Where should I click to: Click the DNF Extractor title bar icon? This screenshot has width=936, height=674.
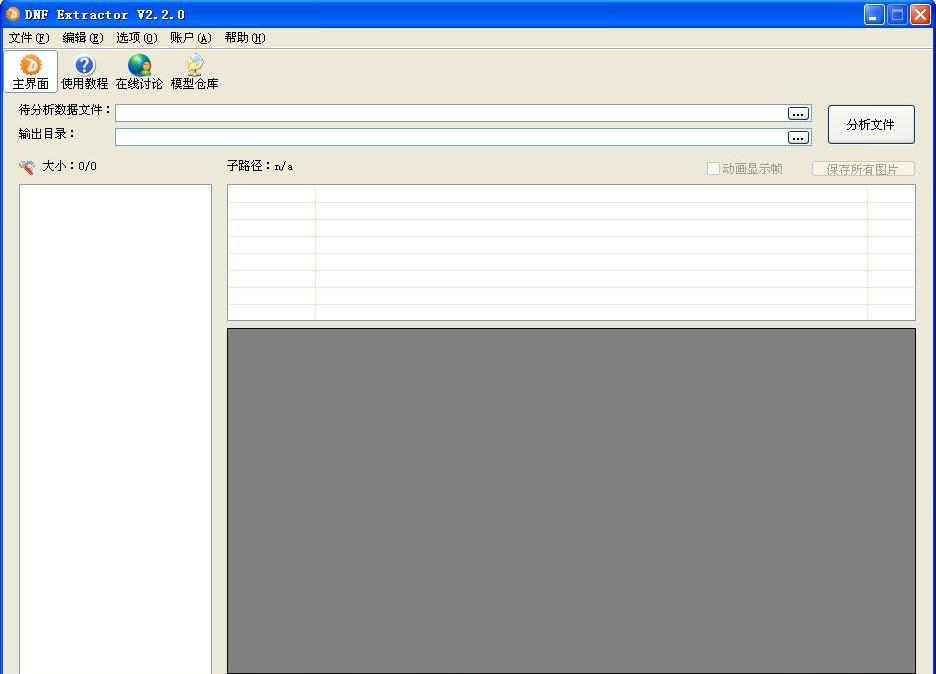pos(13,14)
